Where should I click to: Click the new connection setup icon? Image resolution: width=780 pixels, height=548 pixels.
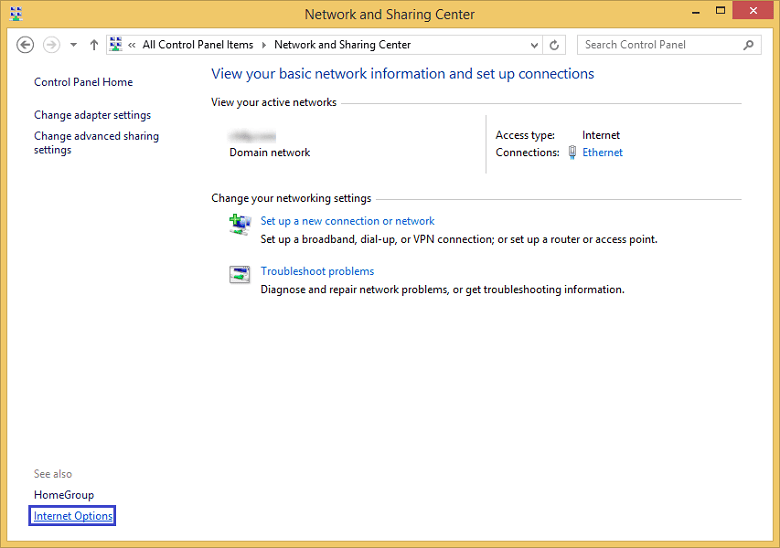tap(240, 224)
